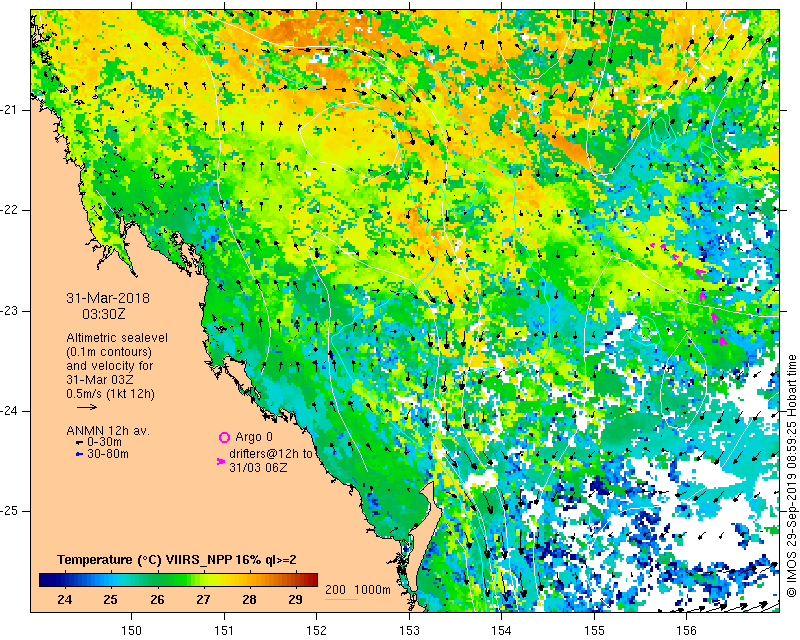Click the longitude axis label '156'

[687, 631]
